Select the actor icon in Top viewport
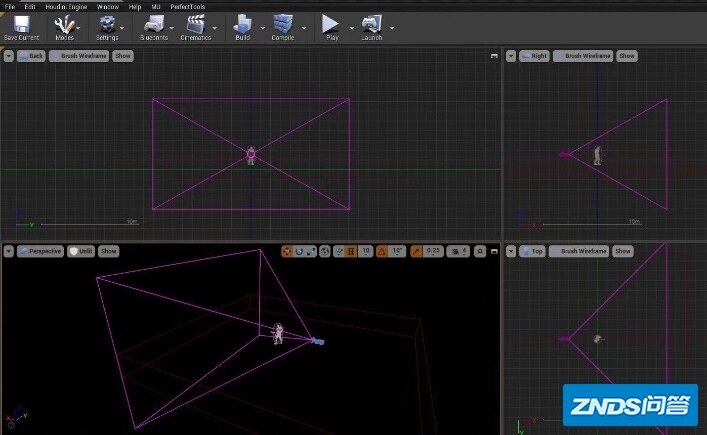The width and height of the screenshot is (707, 435). click(x=597, y=339)
